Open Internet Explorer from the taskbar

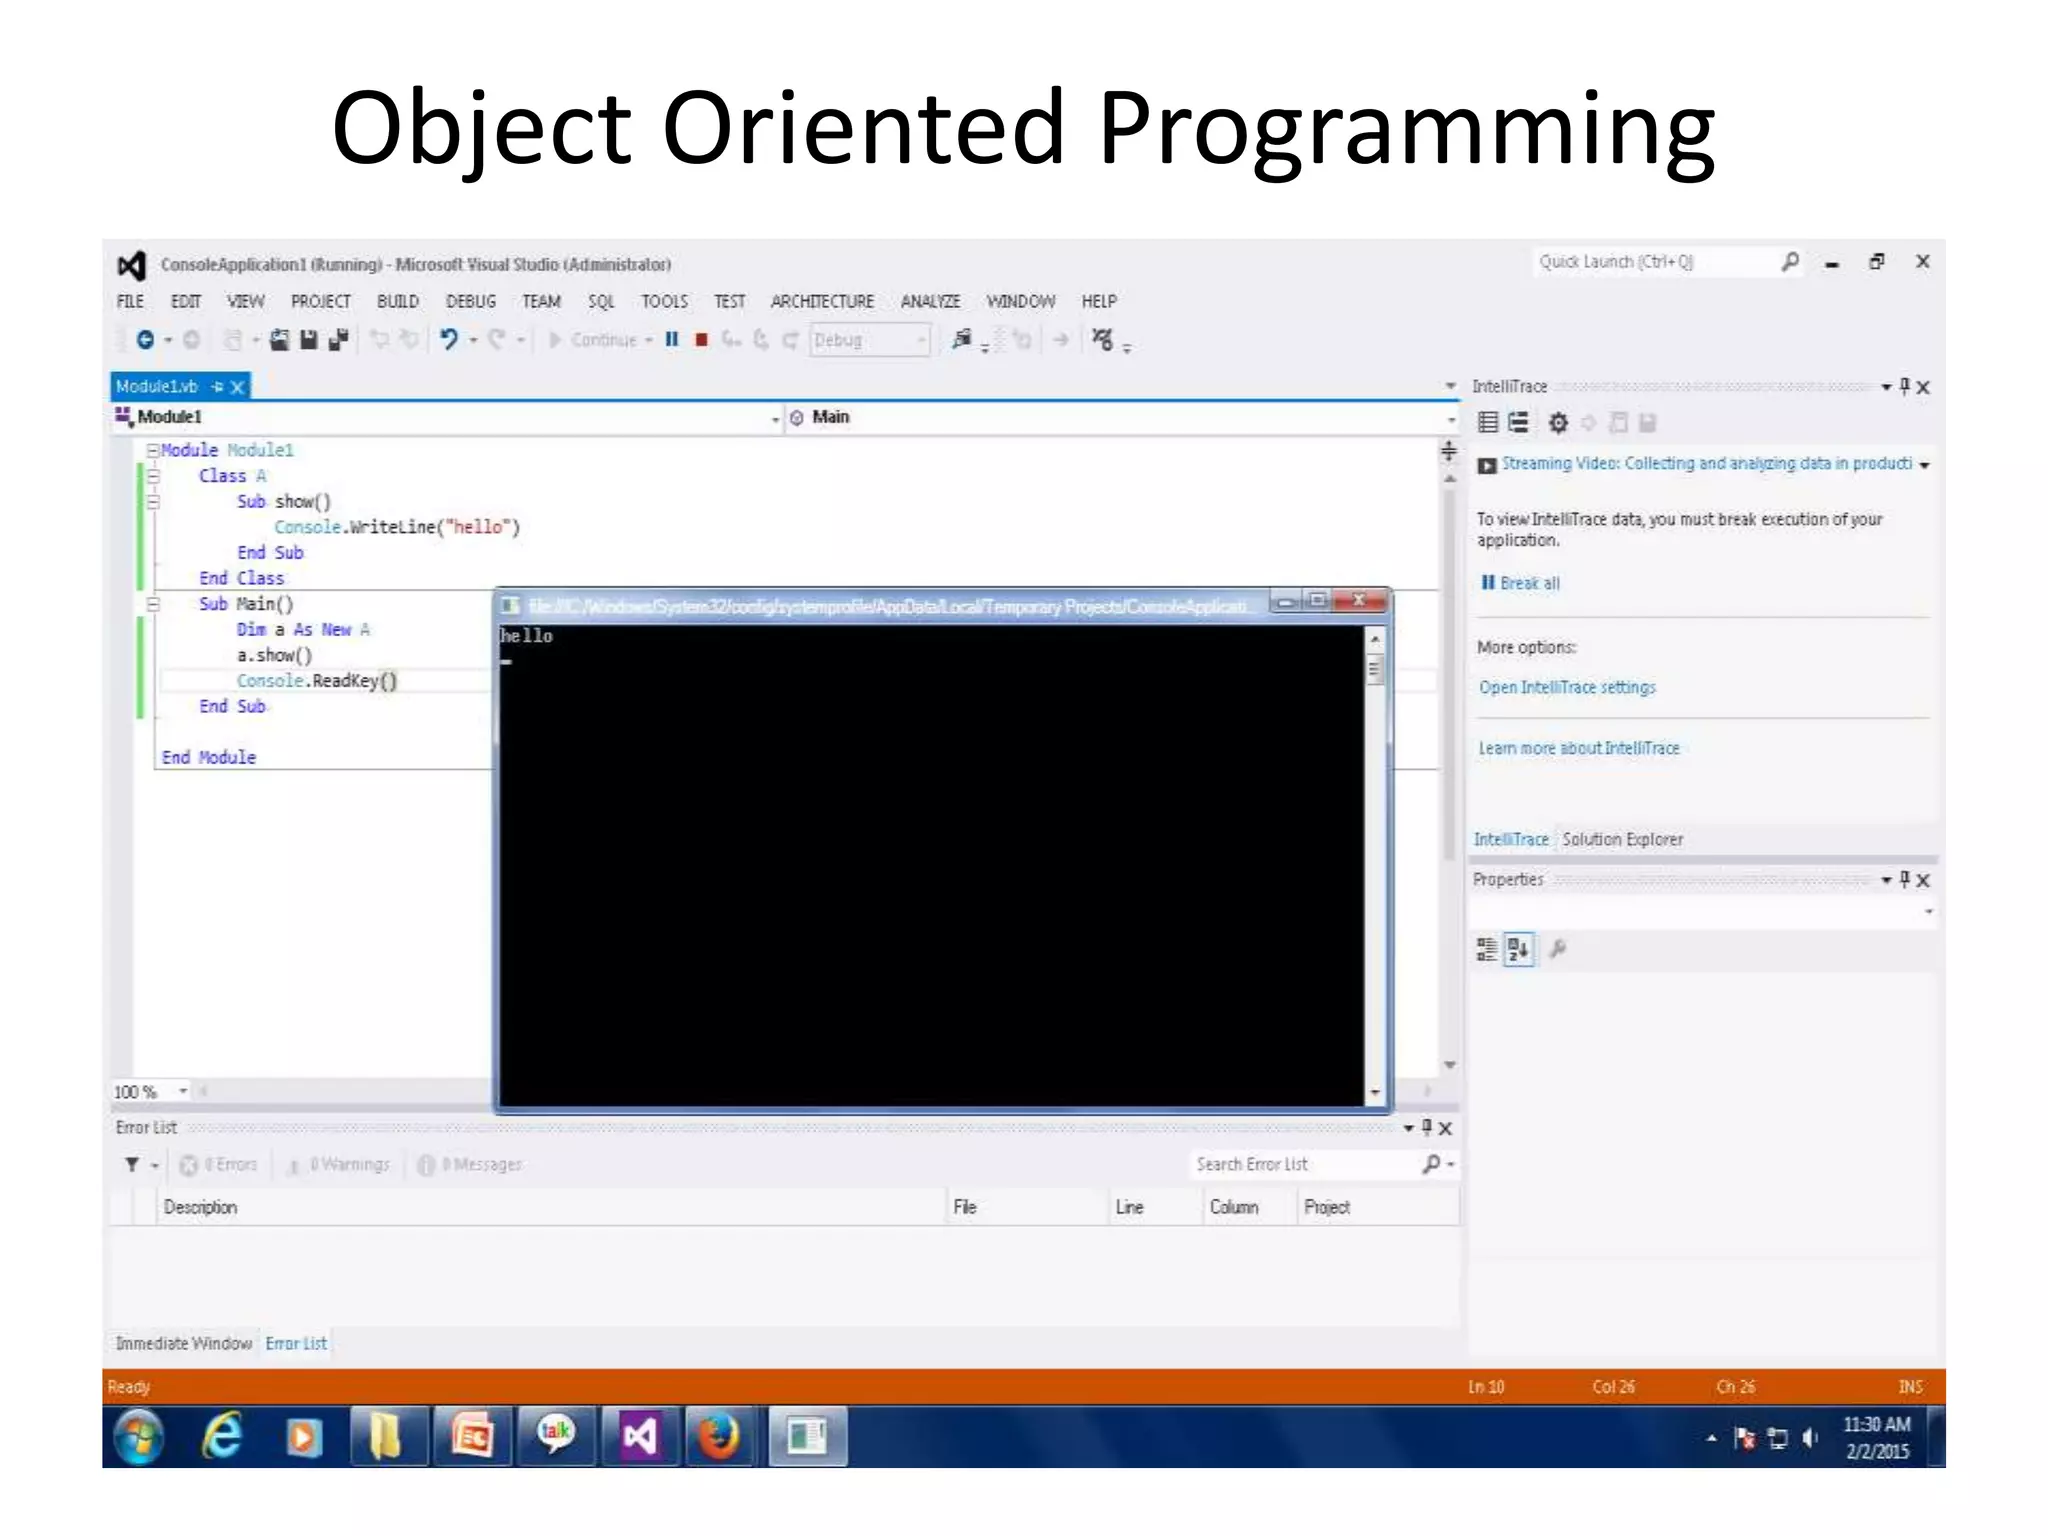[x=222, y=1437]
